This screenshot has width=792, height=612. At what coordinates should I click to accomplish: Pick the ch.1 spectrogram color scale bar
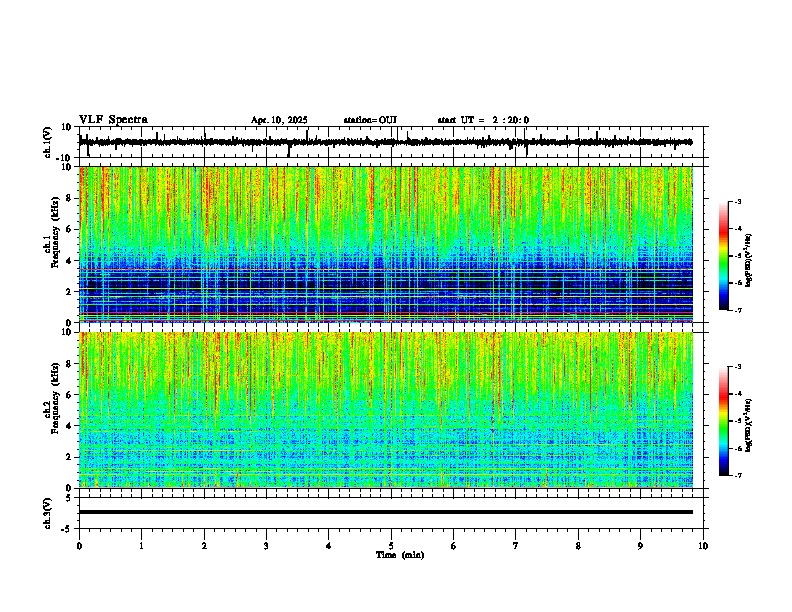(724, 256)
